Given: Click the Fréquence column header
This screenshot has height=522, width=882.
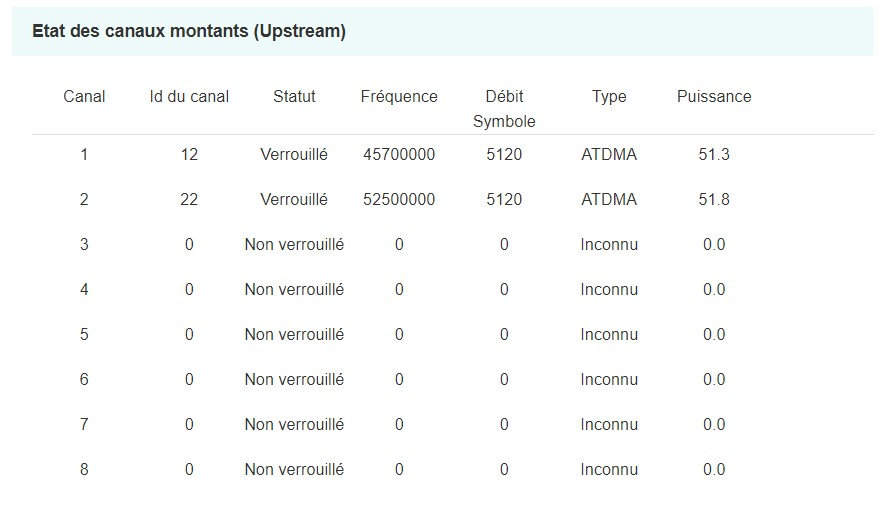Looking at the screenshot, I should [x=399, y=97].
